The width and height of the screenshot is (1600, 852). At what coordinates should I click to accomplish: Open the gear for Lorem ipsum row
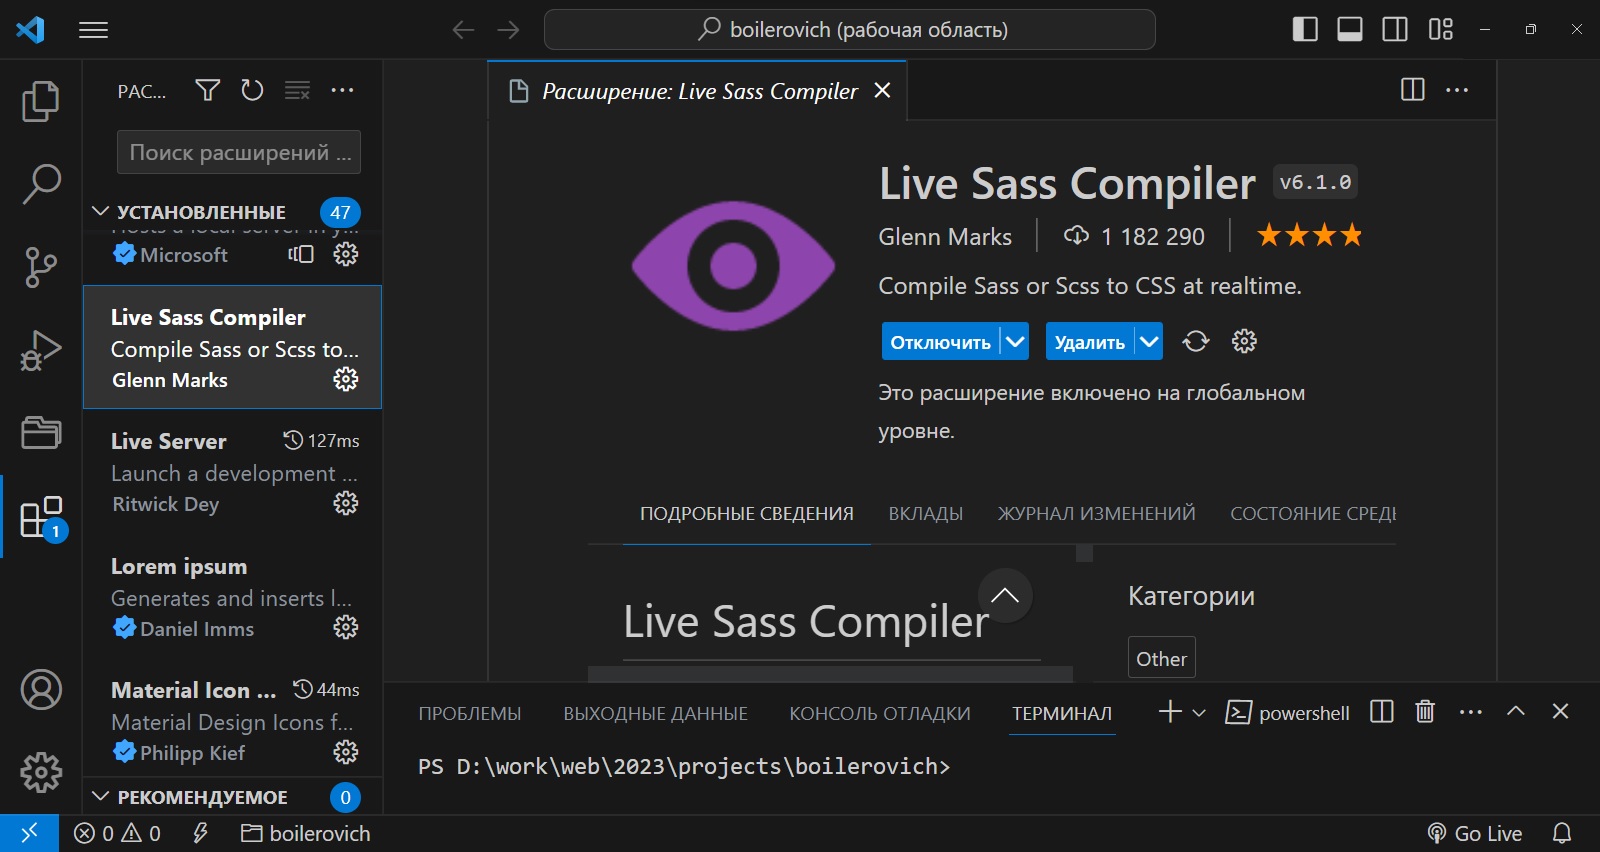[x=346, y=627]
